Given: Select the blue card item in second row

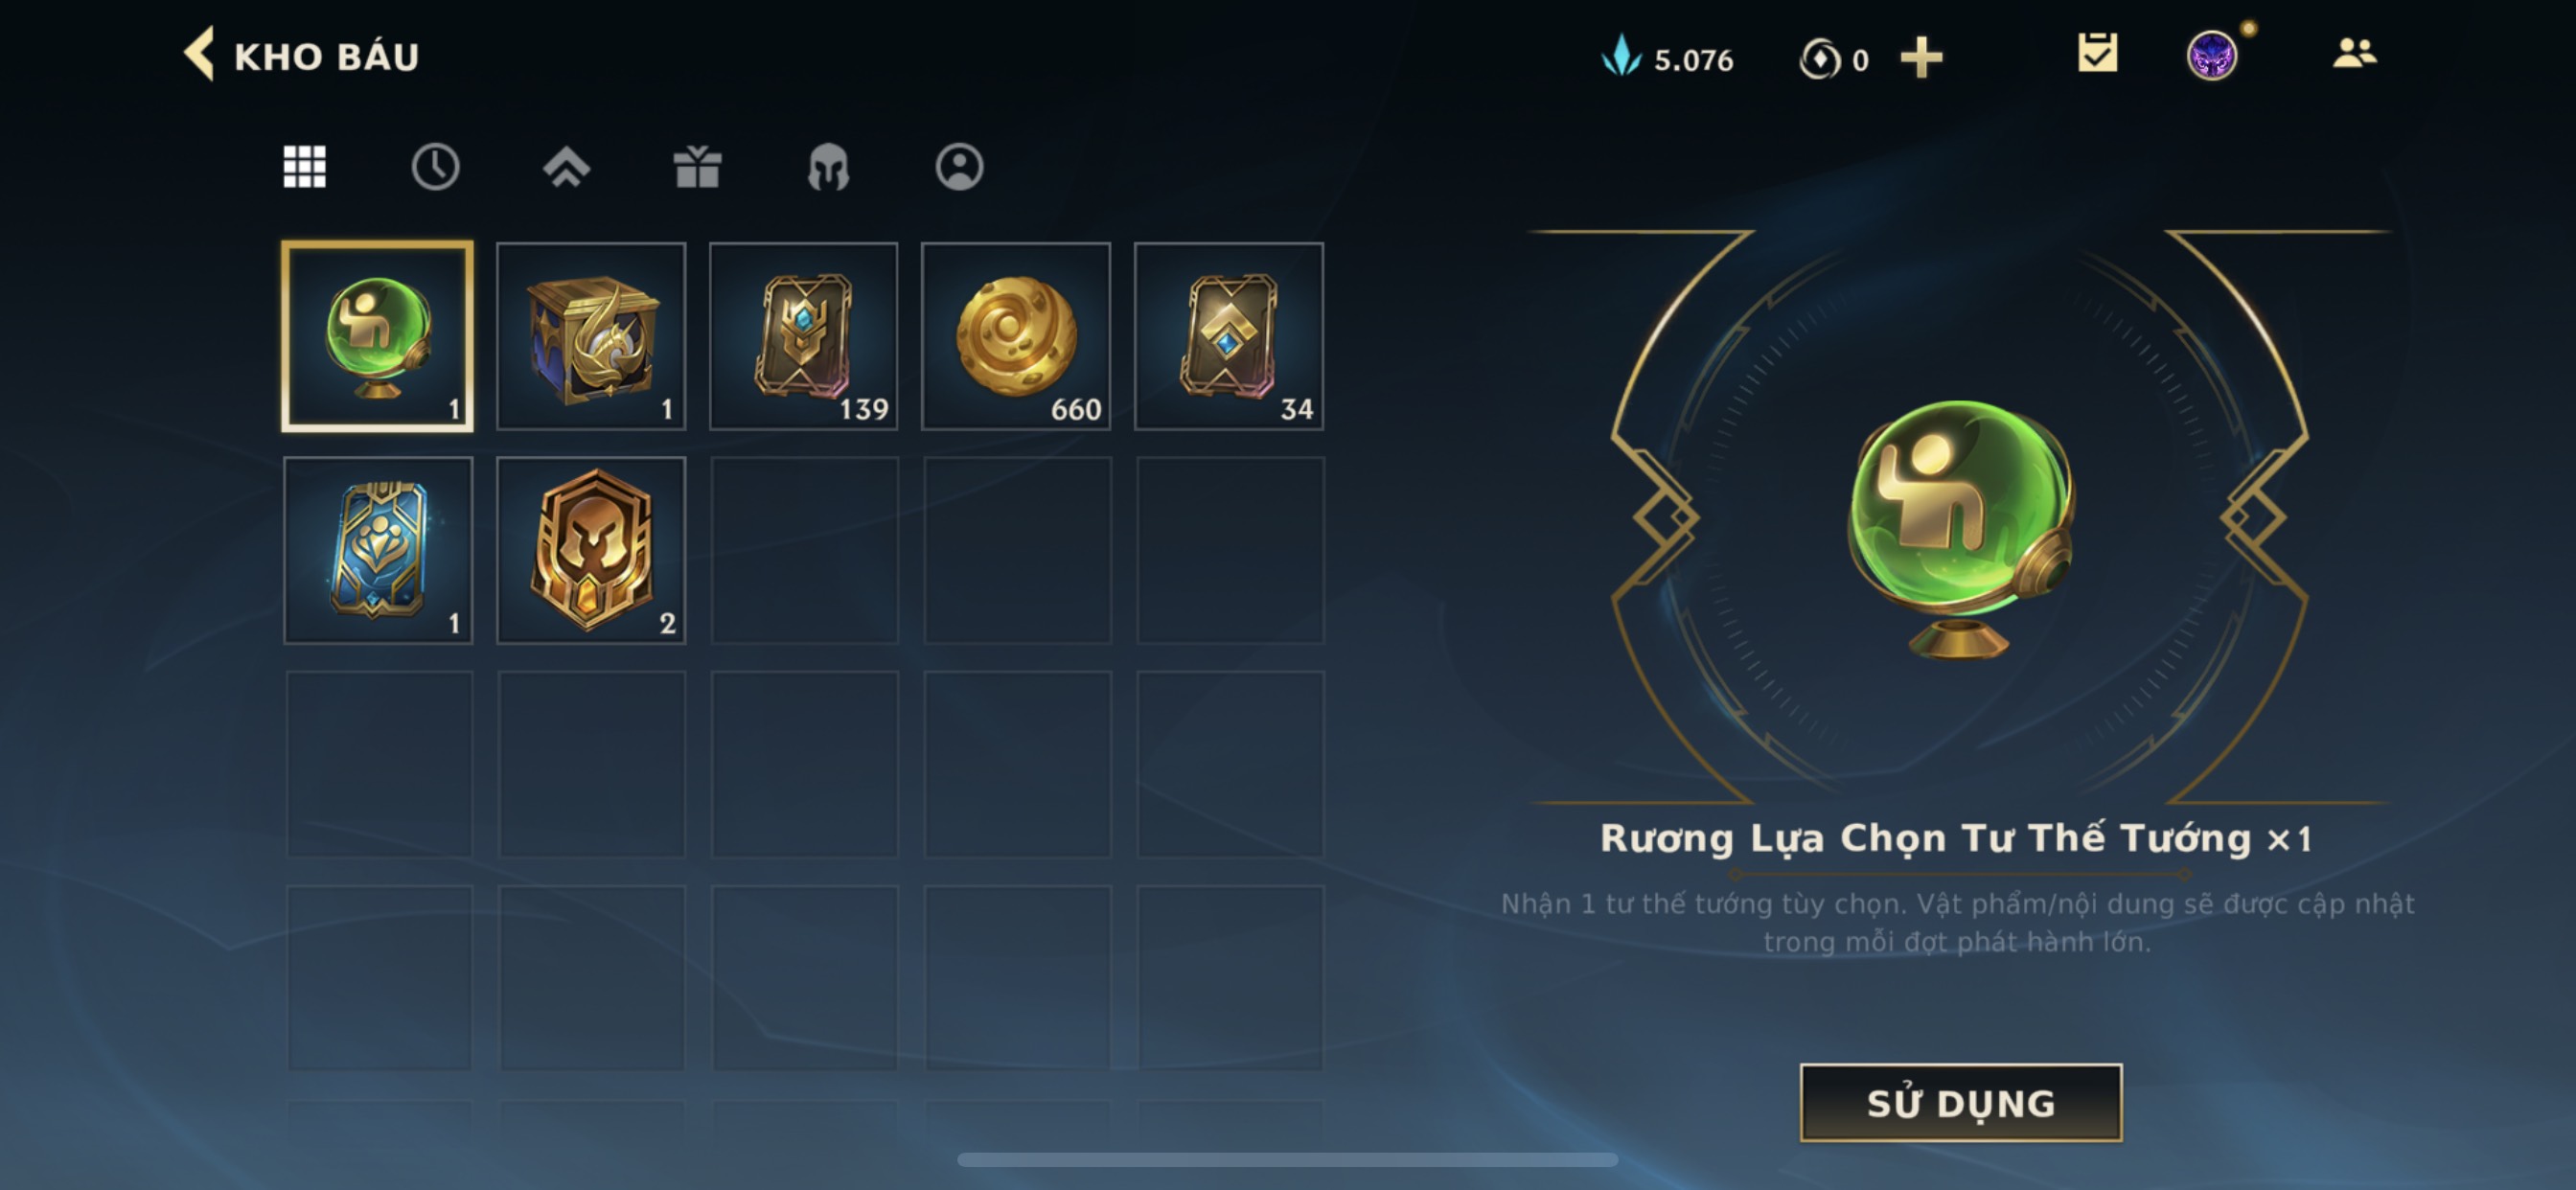Looking at the screenshot, I should [378, 550].
